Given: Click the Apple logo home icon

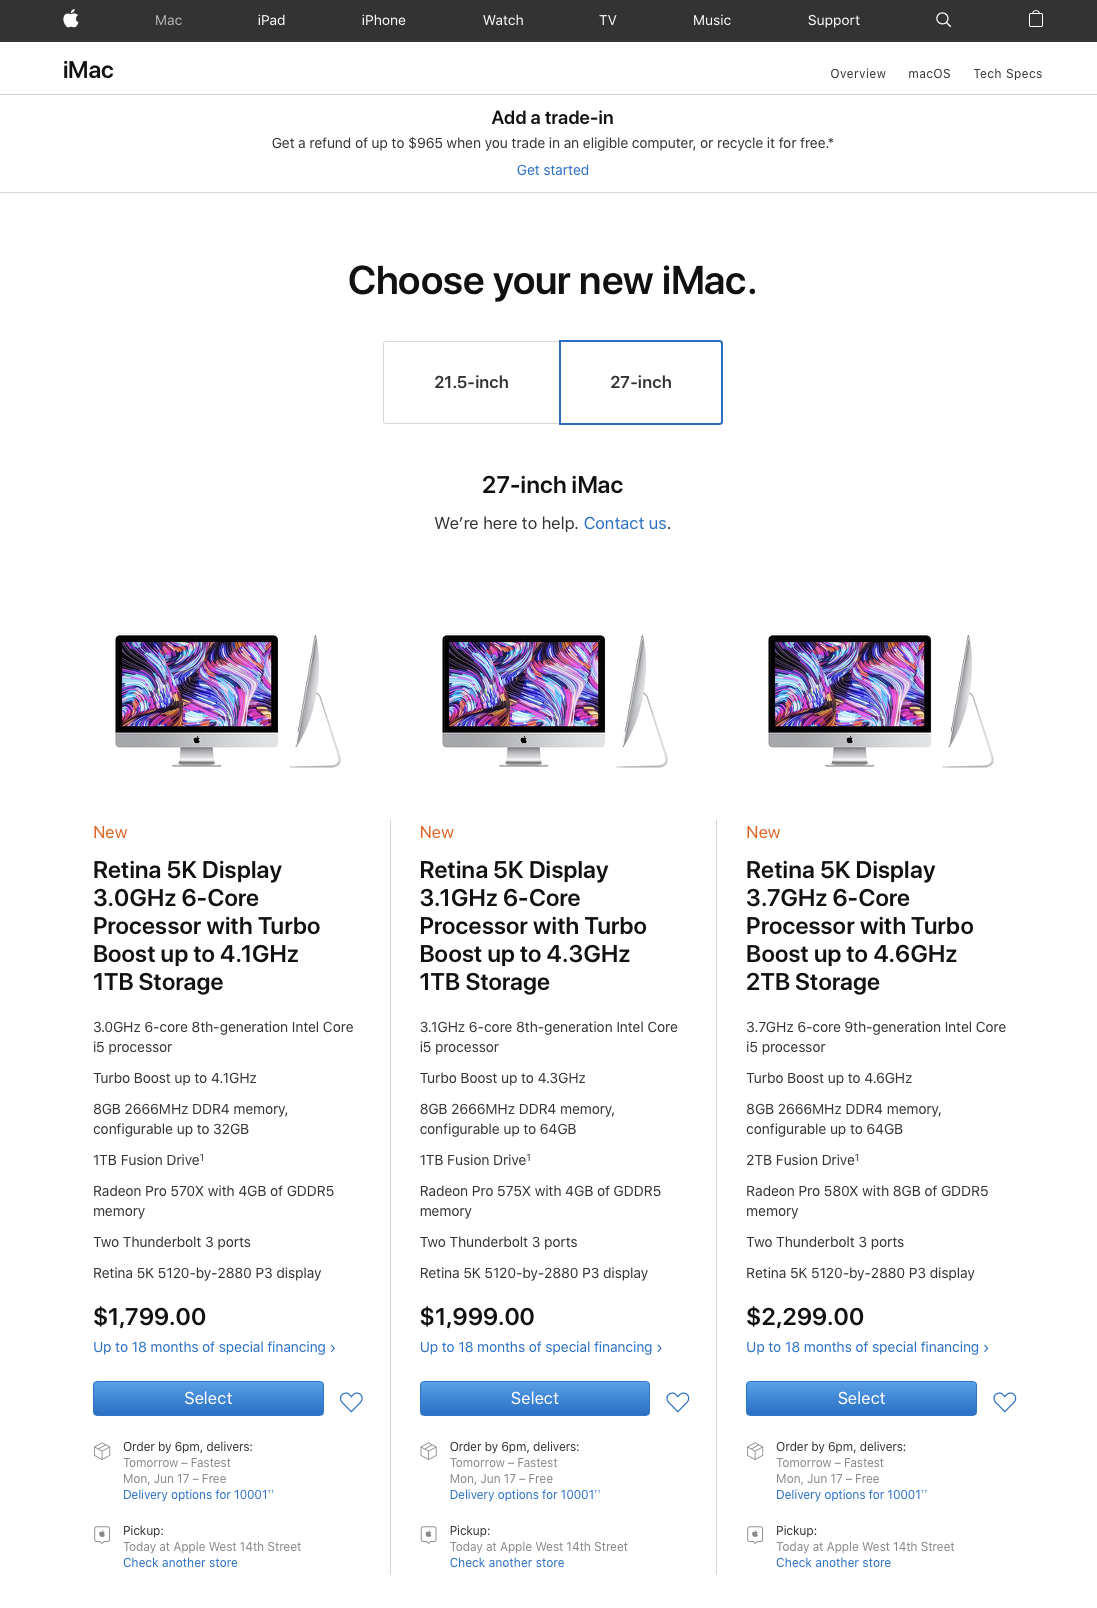Looking at the screenshot, I should pyautogui.click(x=71, y=19).
